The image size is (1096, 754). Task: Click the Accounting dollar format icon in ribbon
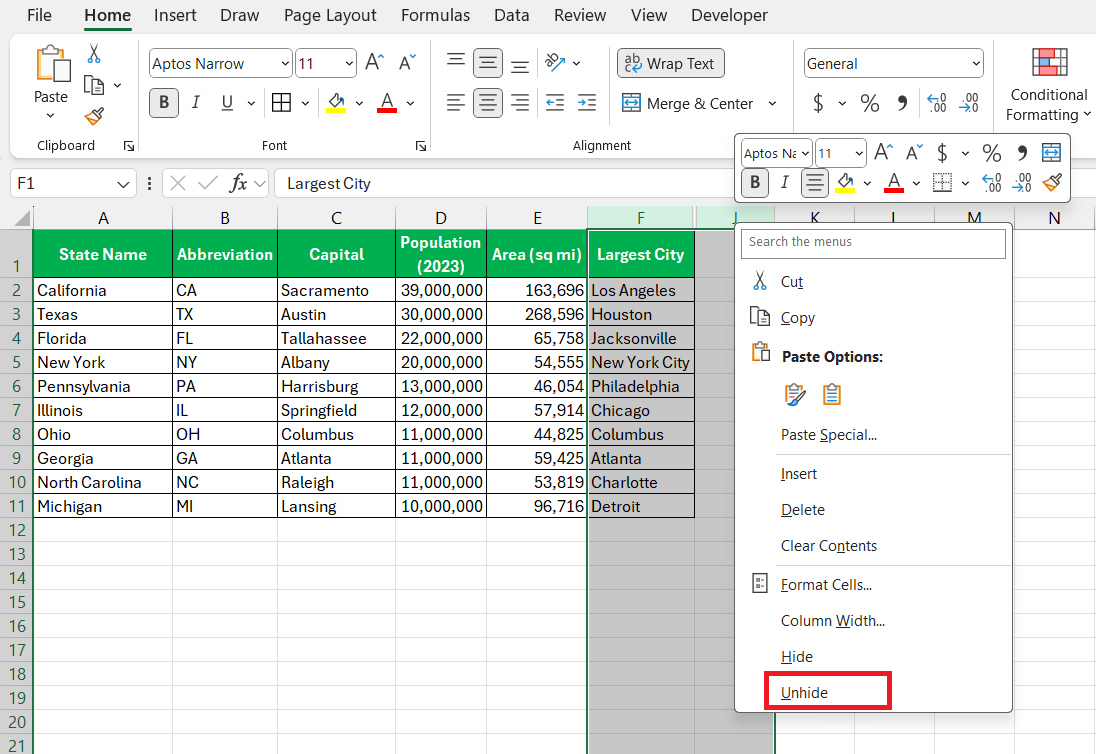click(818, 103)
